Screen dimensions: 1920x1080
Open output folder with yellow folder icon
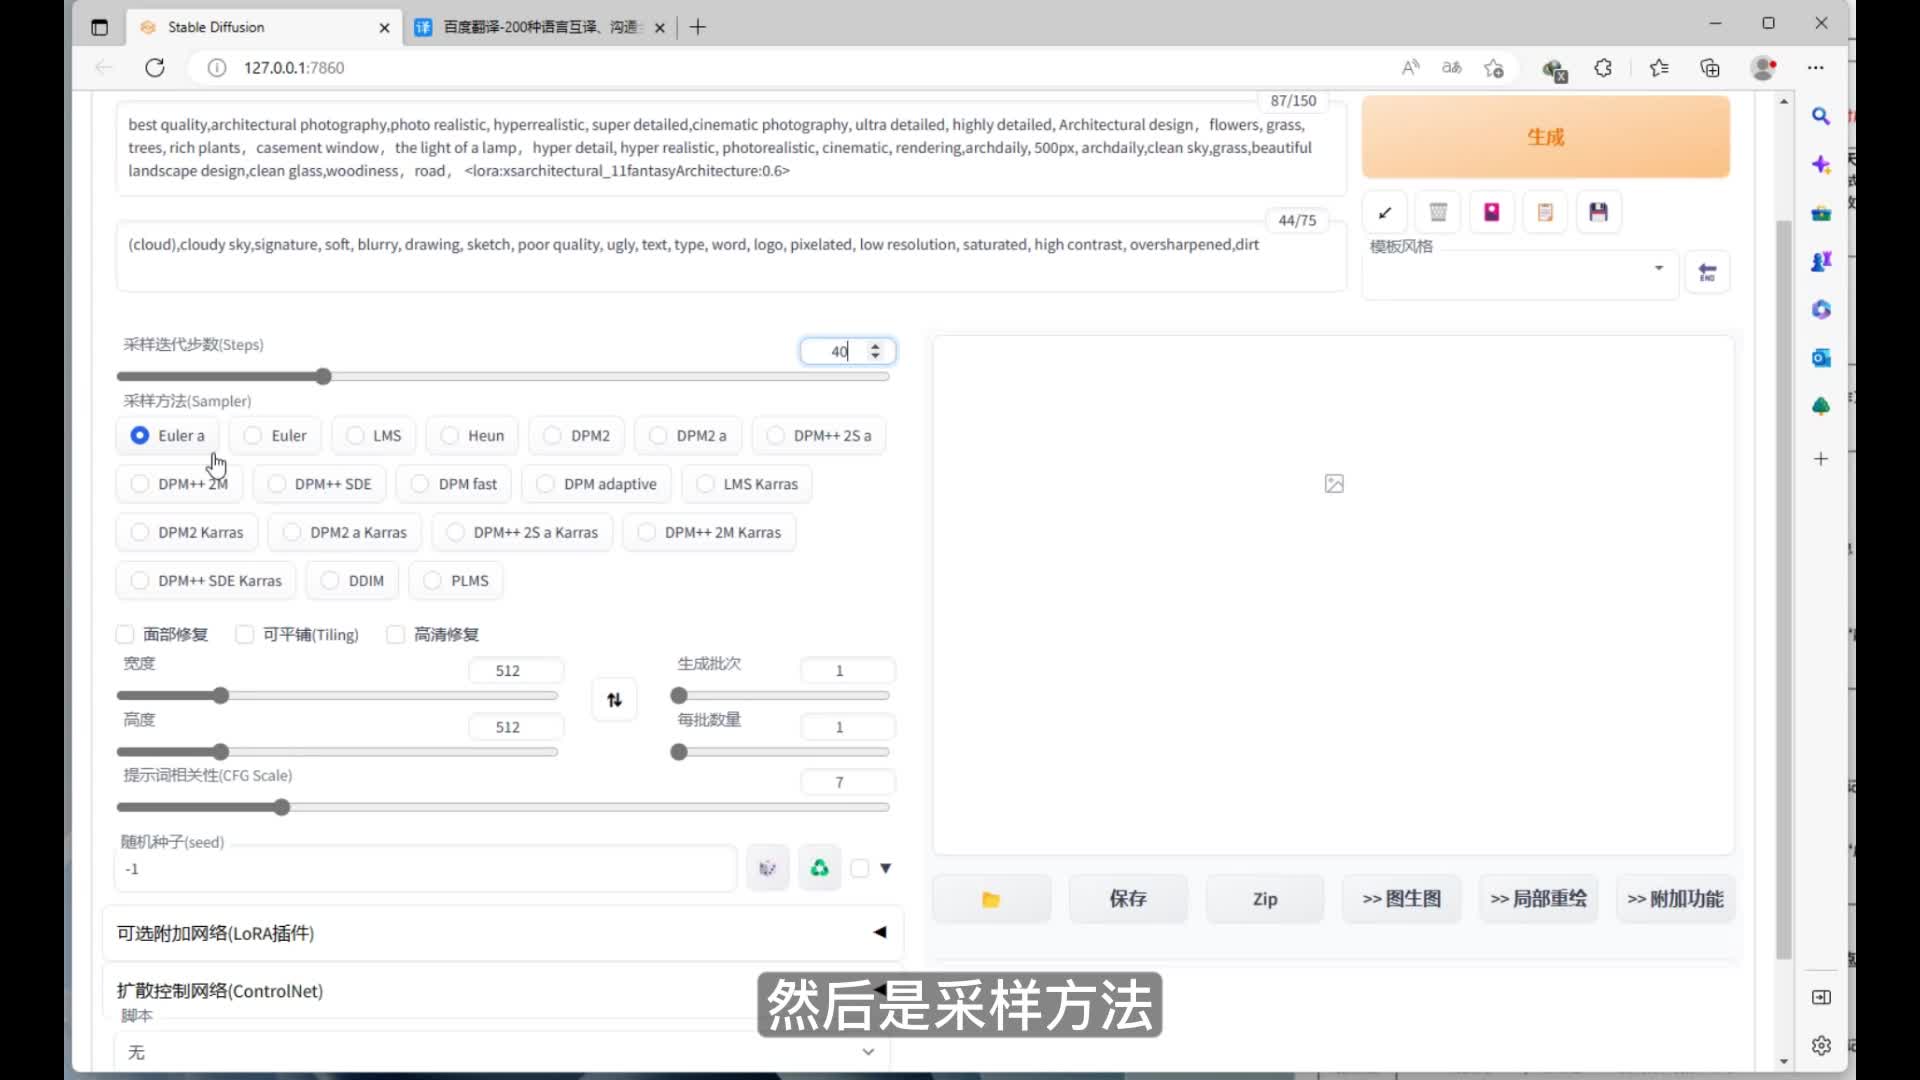pyautogui.click(x=990, y=899)
